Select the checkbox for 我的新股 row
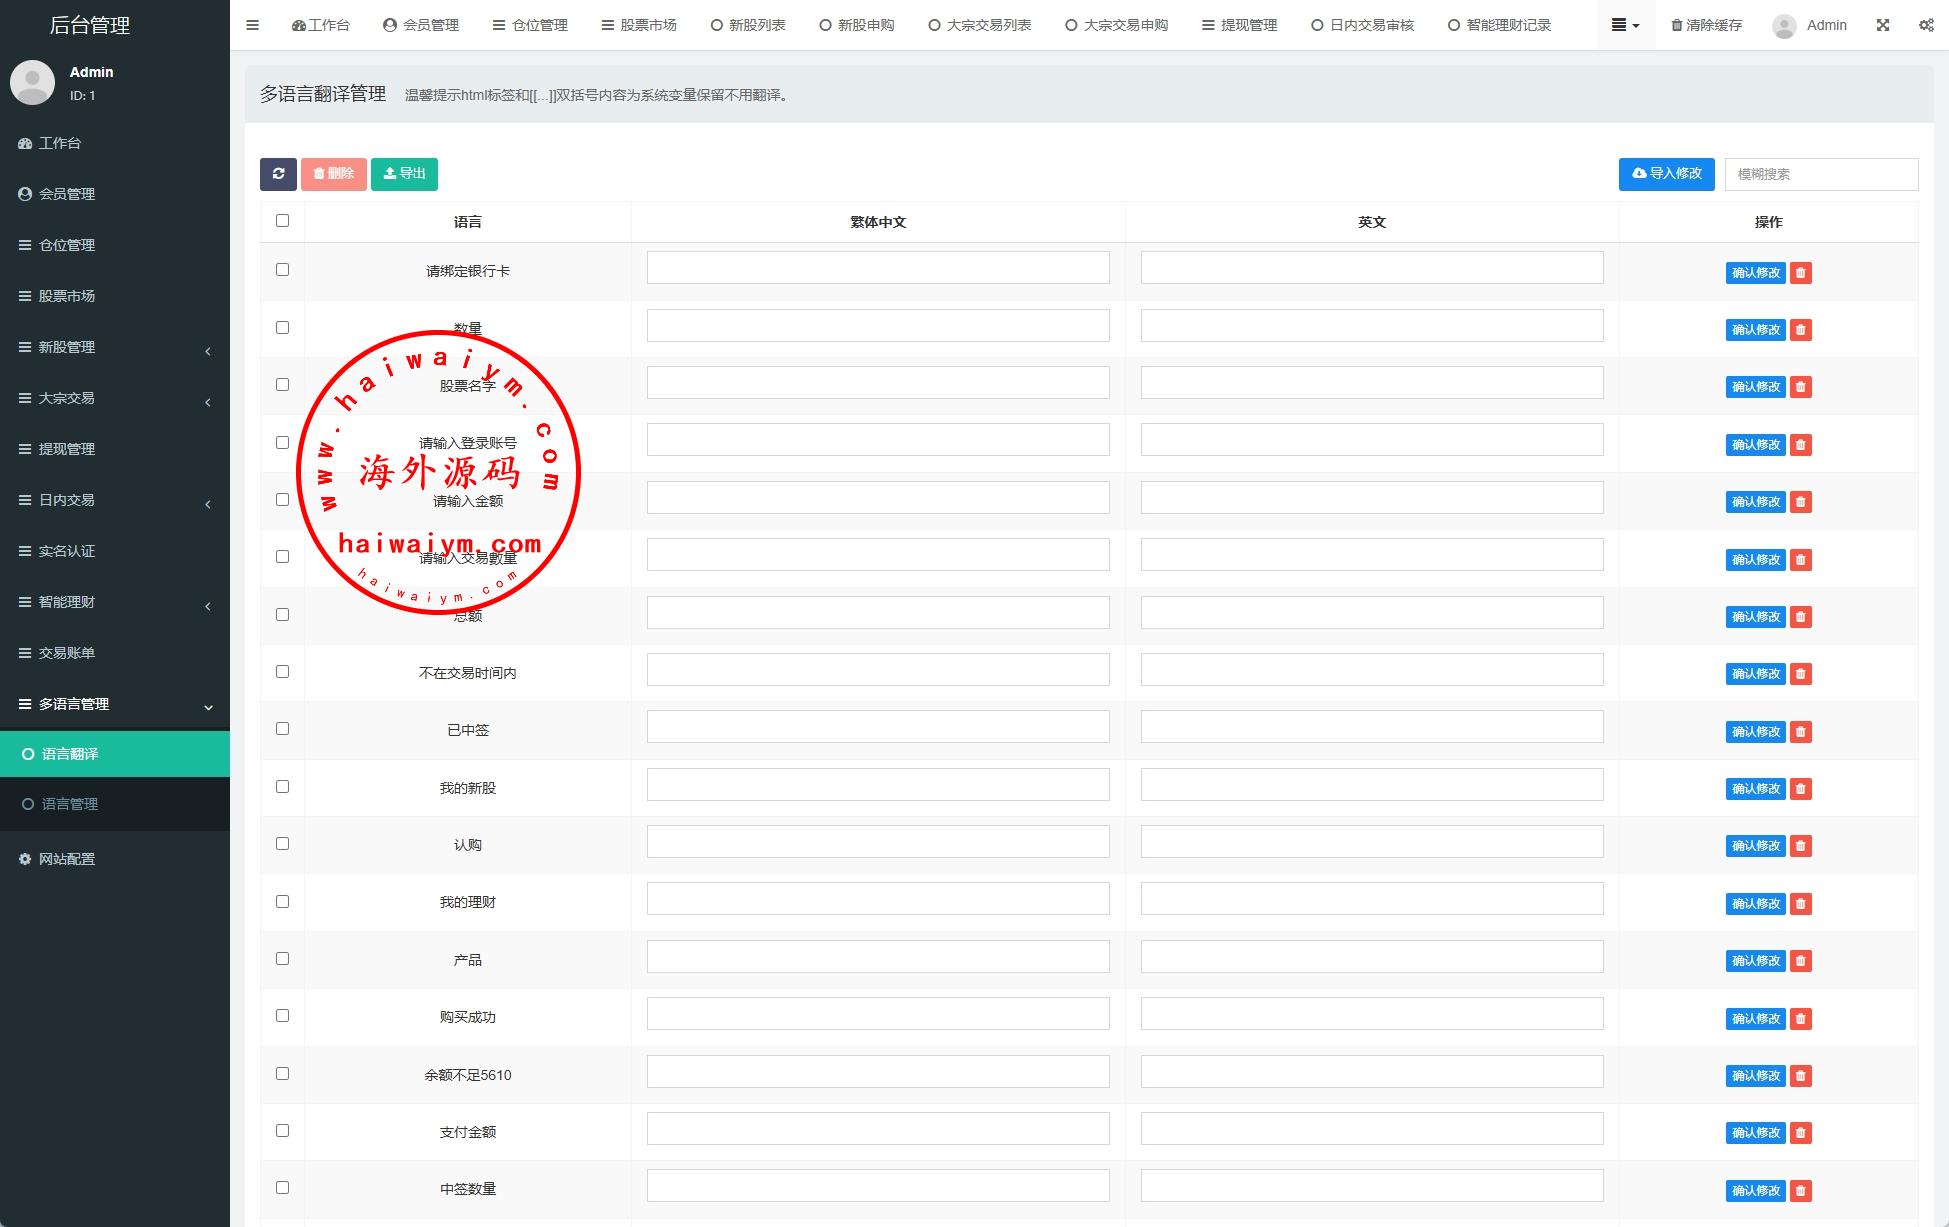 (x=282, y=787)
